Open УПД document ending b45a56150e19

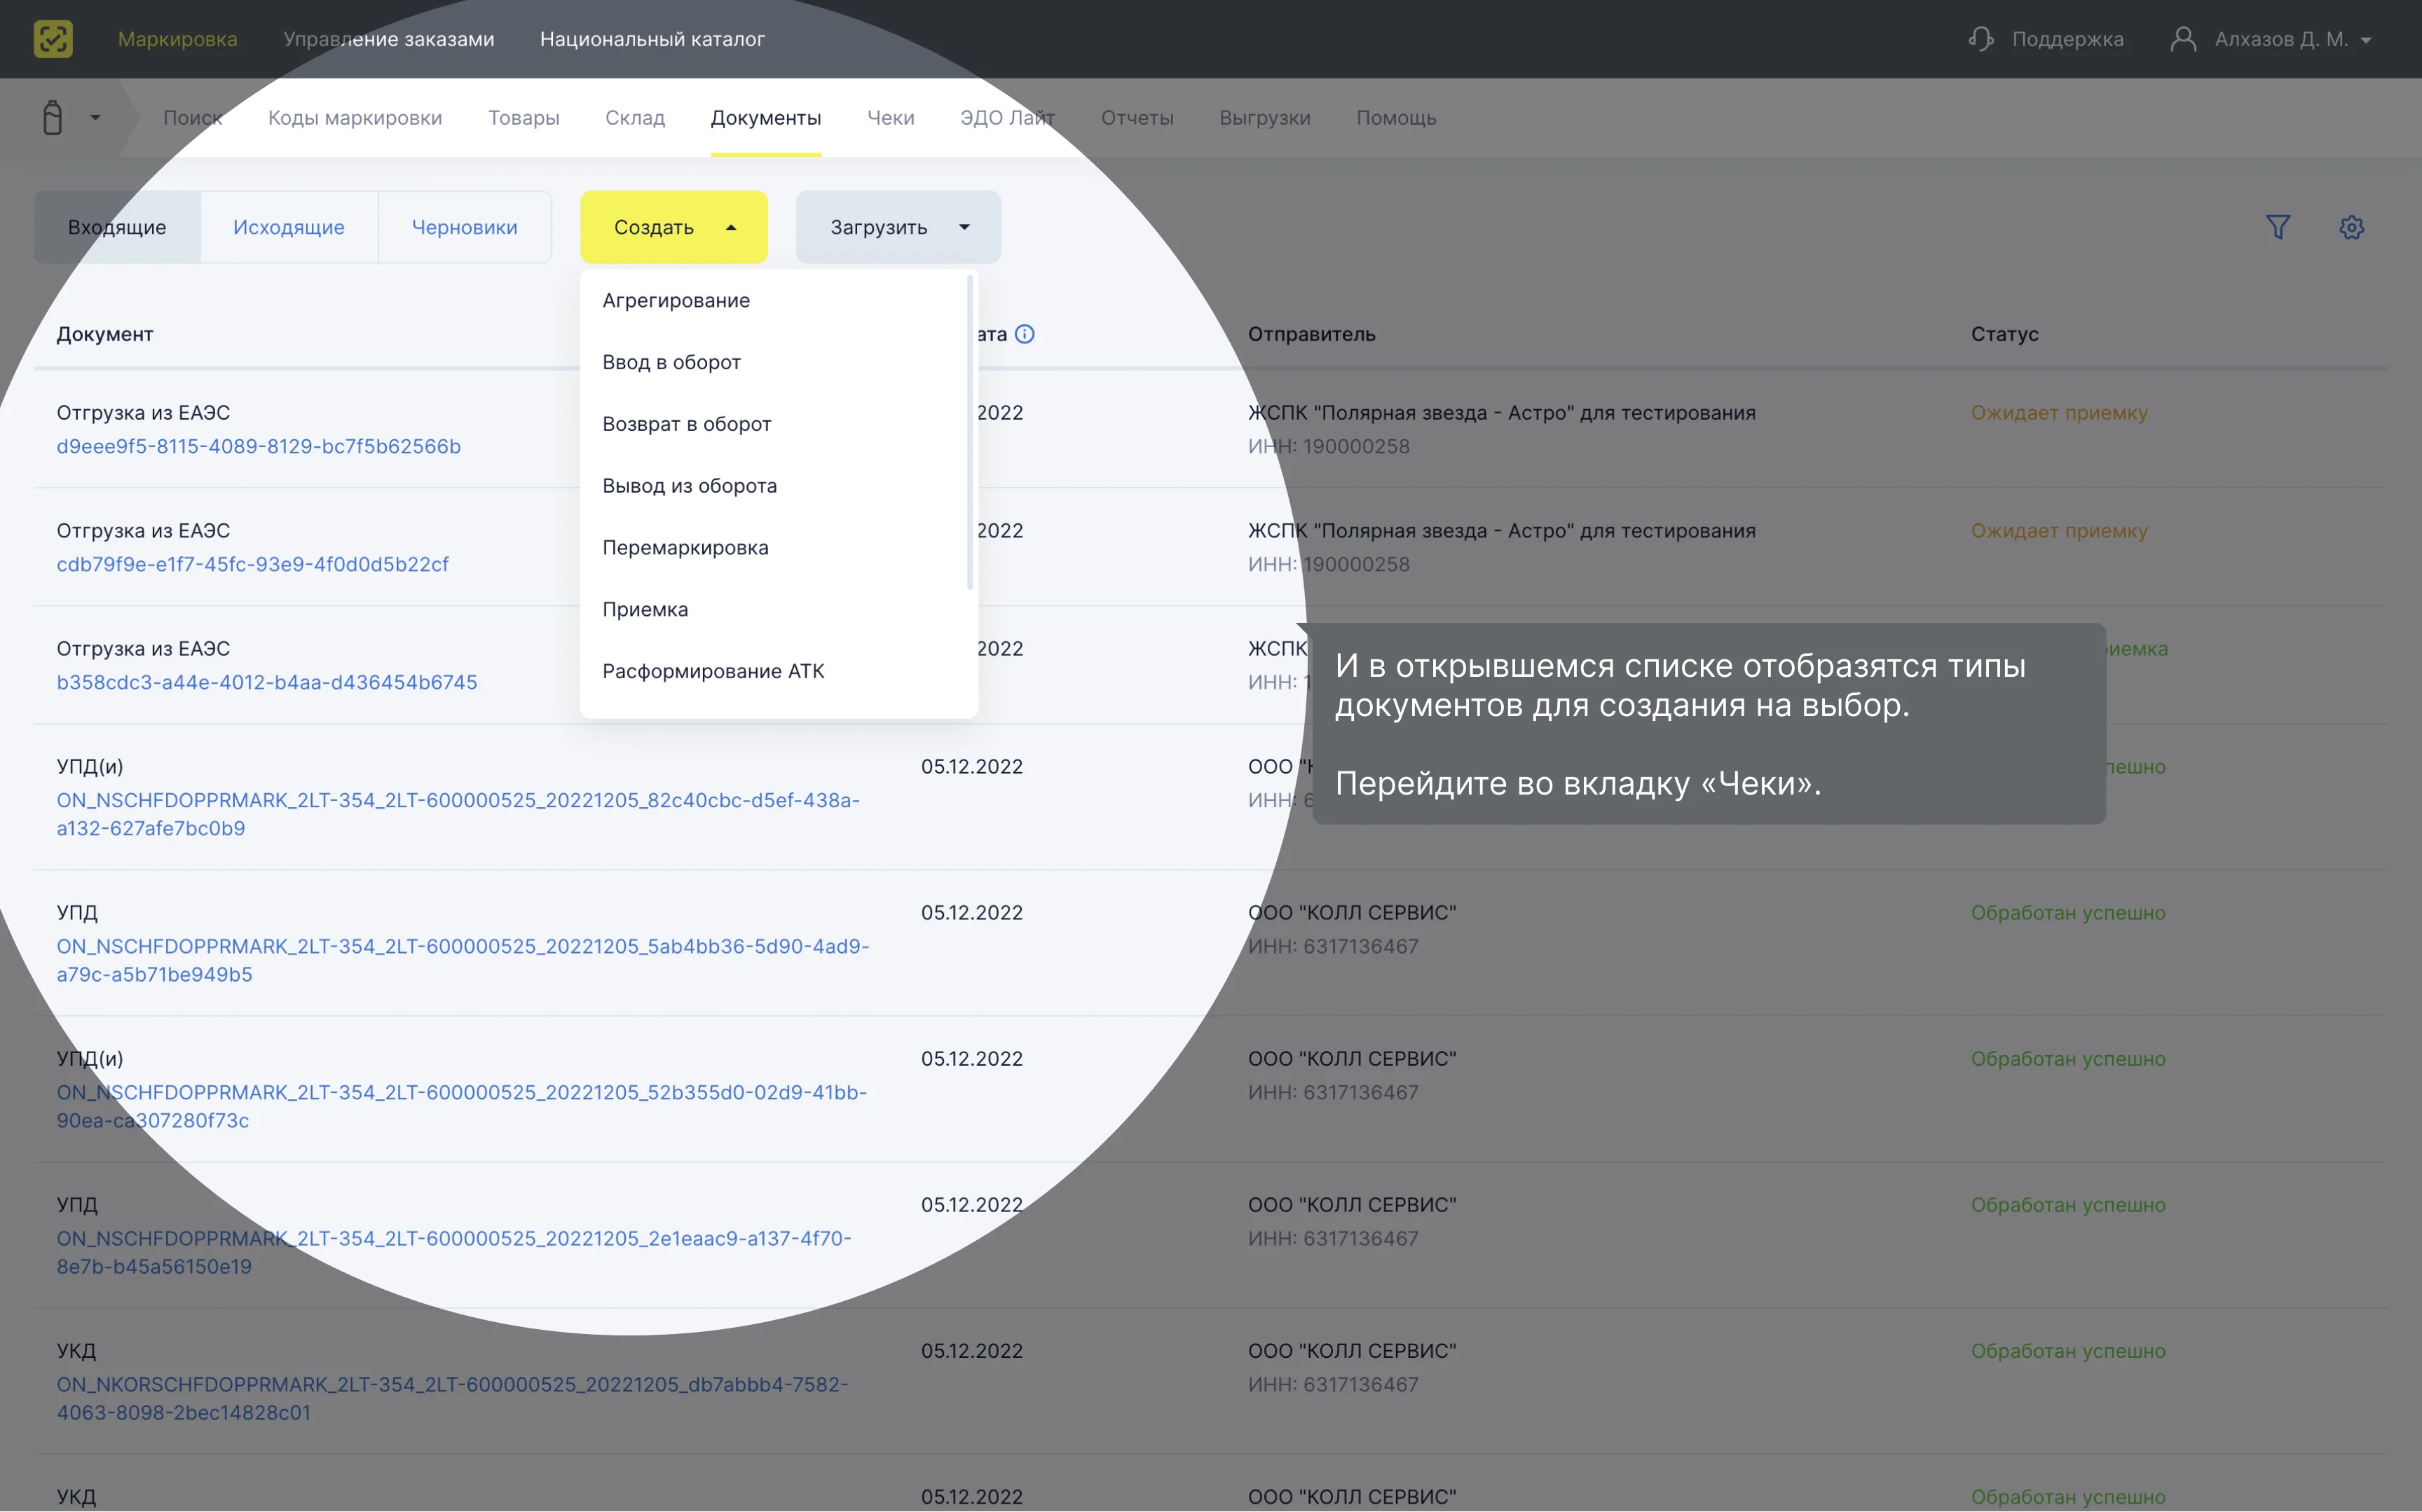pos(454,1252)
